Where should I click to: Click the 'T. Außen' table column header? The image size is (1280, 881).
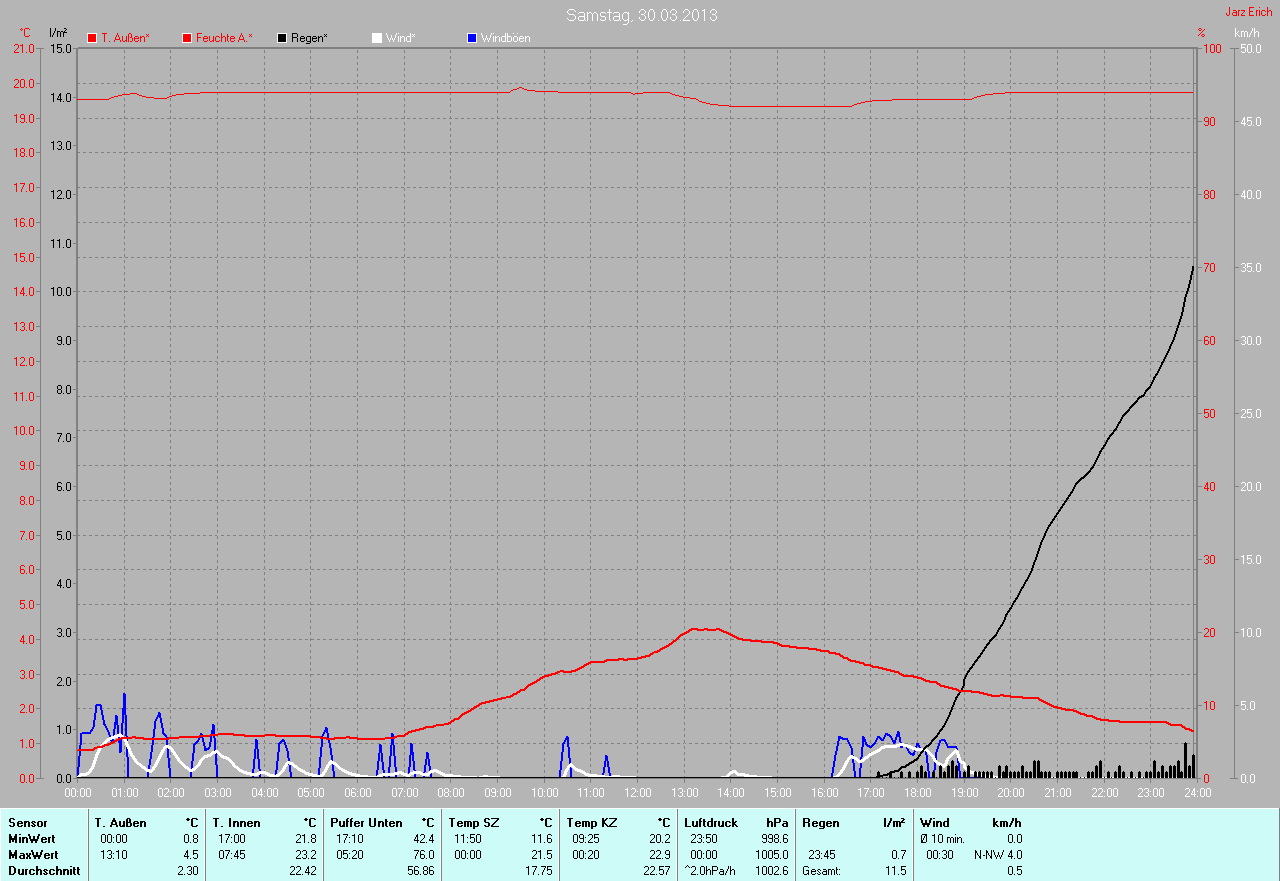click(121, 823)
